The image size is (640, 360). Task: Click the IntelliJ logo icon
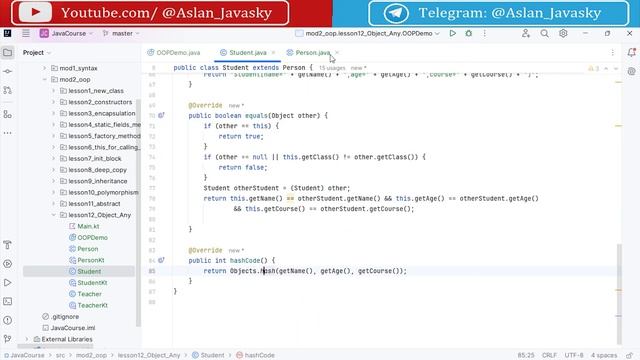pyautogui.click(x=7, y=33)
